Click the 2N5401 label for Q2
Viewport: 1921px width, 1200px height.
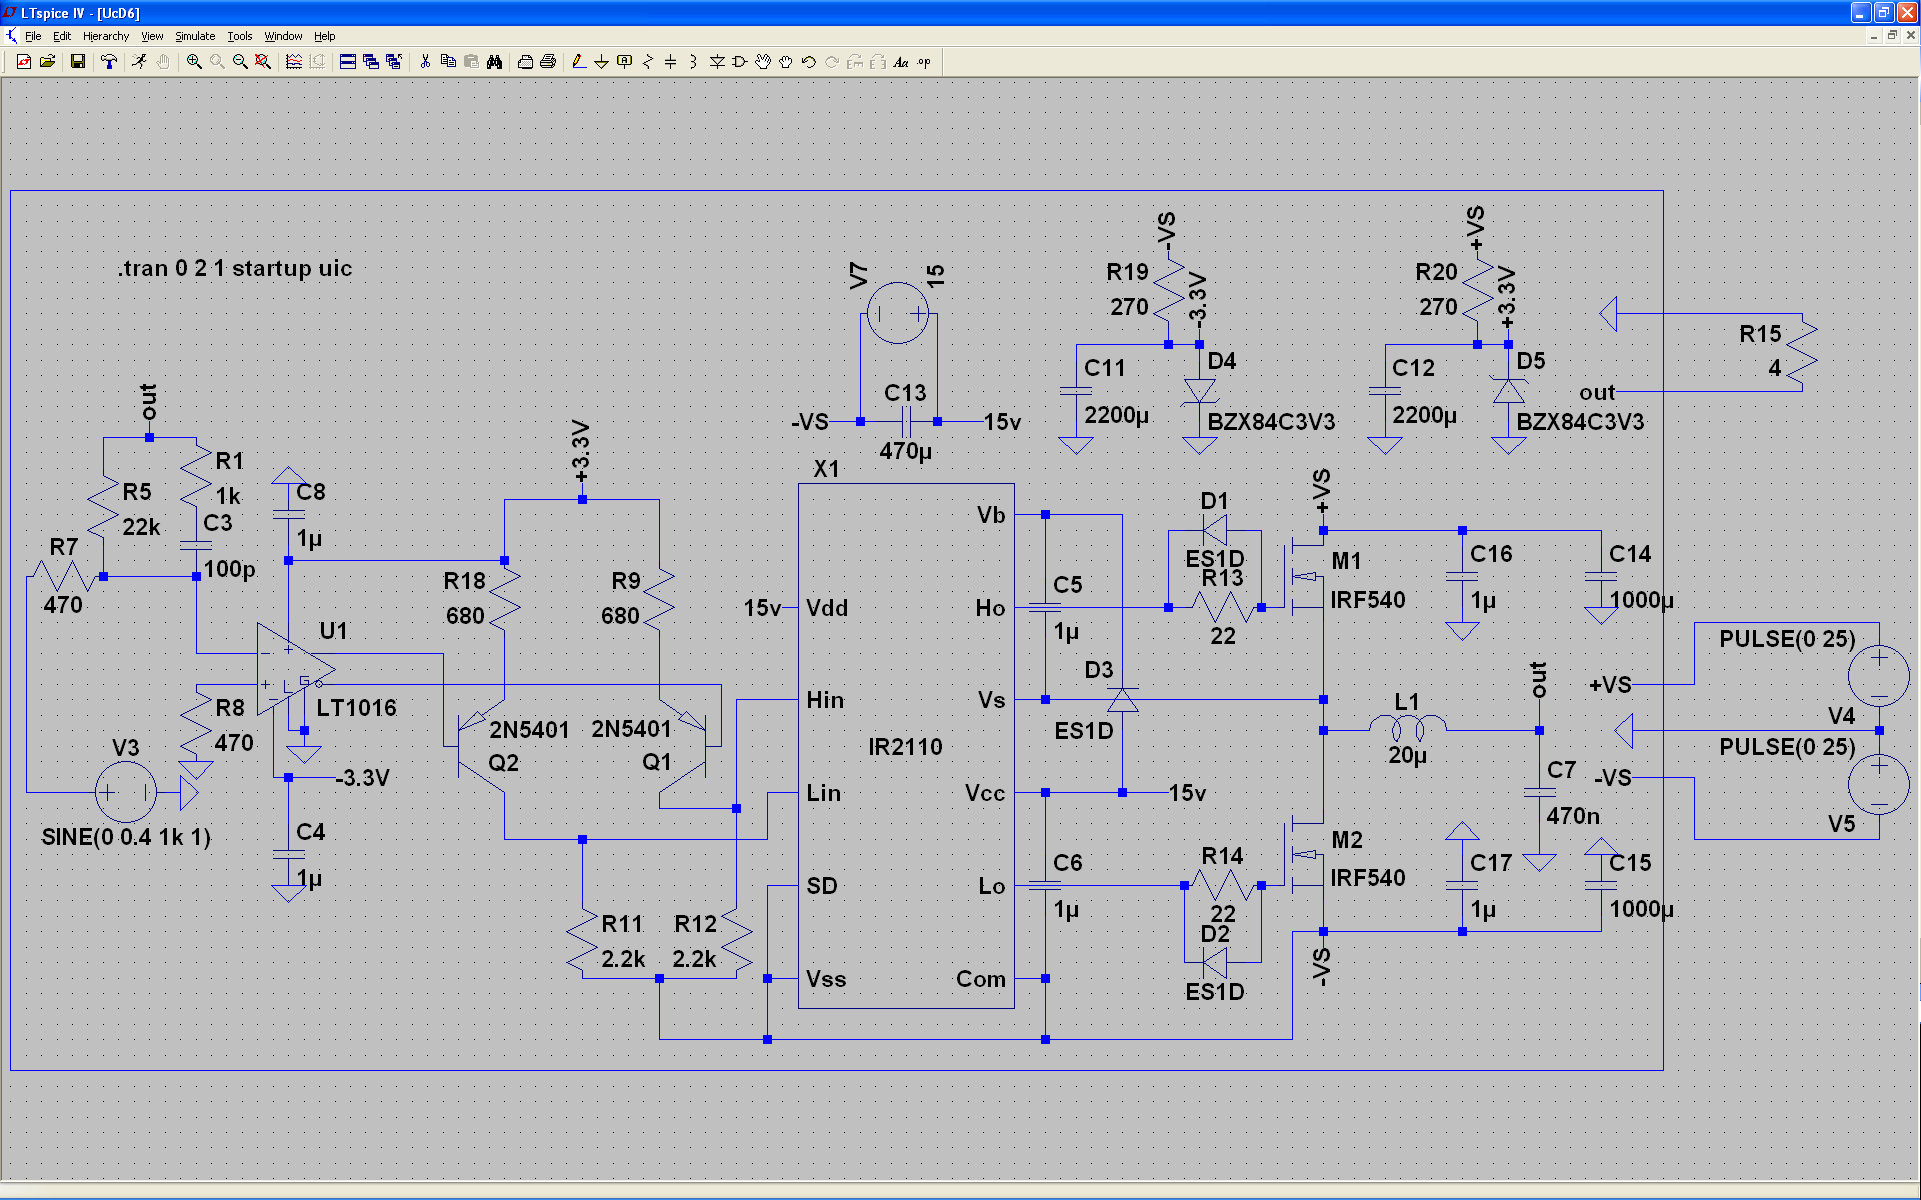529,730
